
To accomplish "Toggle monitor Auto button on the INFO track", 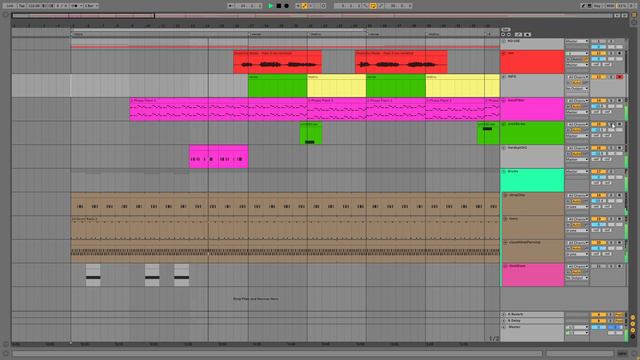I will click(x=577, y=83).
